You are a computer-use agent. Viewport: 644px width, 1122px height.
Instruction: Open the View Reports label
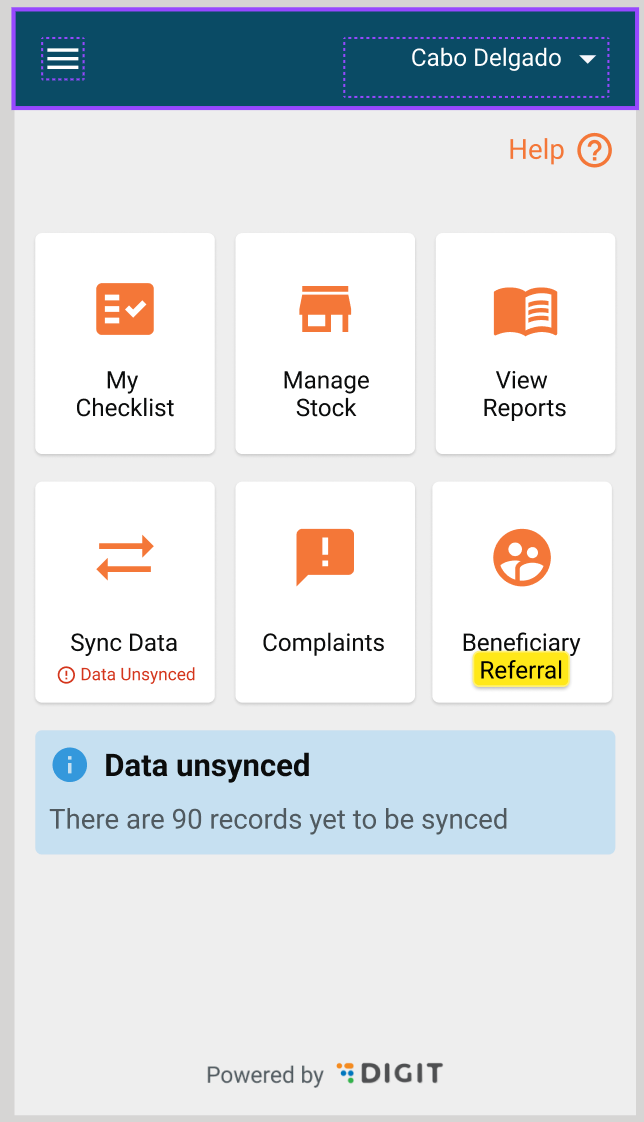524,394
